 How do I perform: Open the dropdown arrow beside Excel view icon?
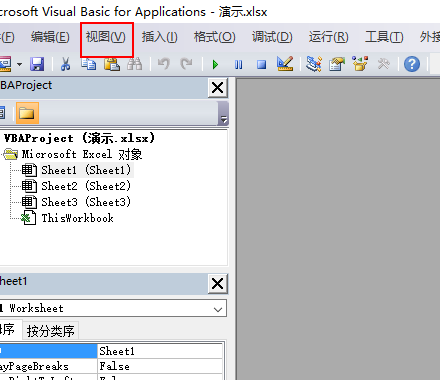pos(19,64)
